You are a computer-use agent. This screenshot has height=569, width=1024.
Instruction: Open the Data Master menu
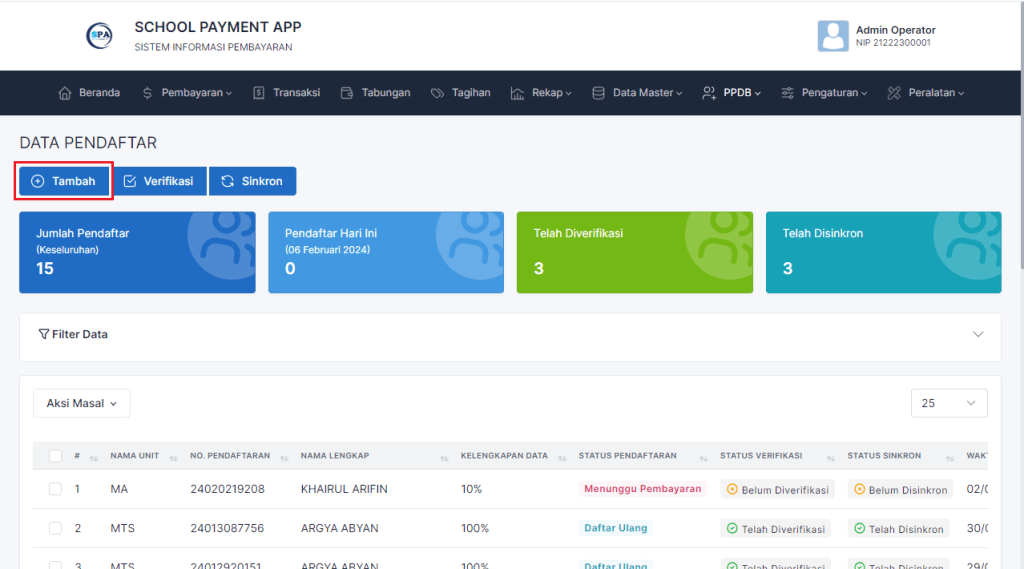tap(637, 93)
